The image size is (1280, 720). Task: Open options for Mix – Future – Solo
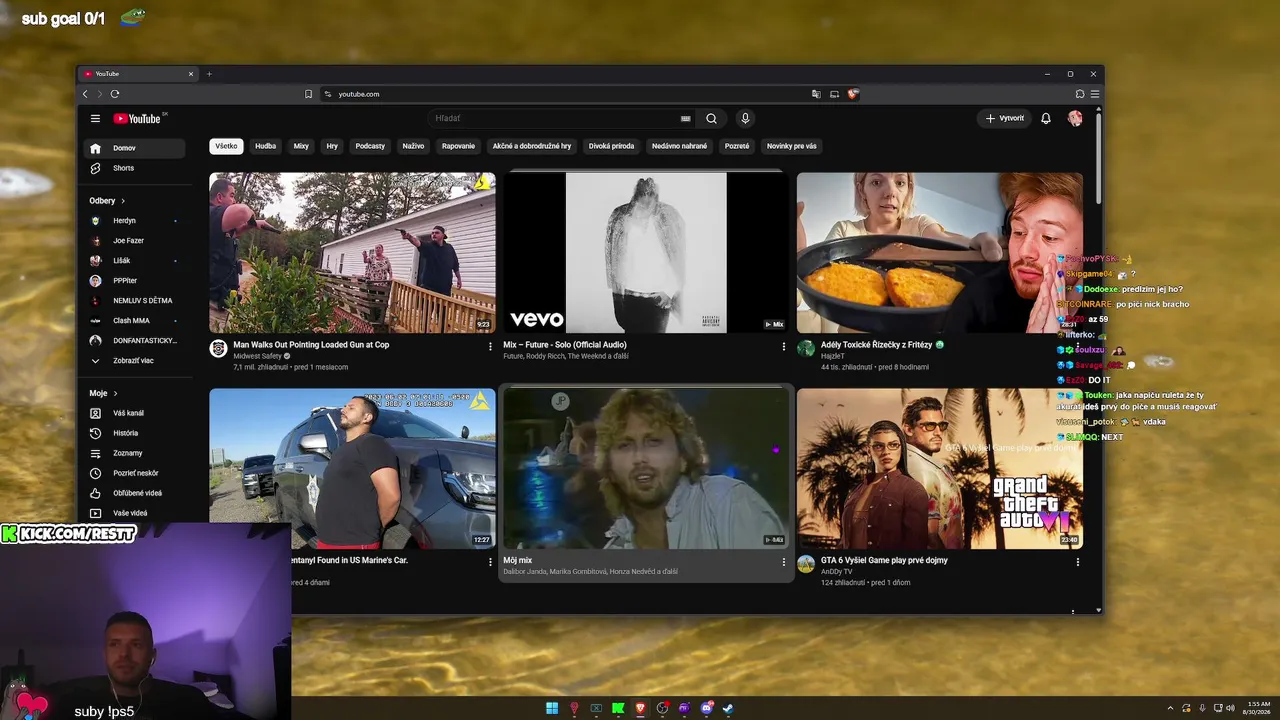tap(784, 346)
